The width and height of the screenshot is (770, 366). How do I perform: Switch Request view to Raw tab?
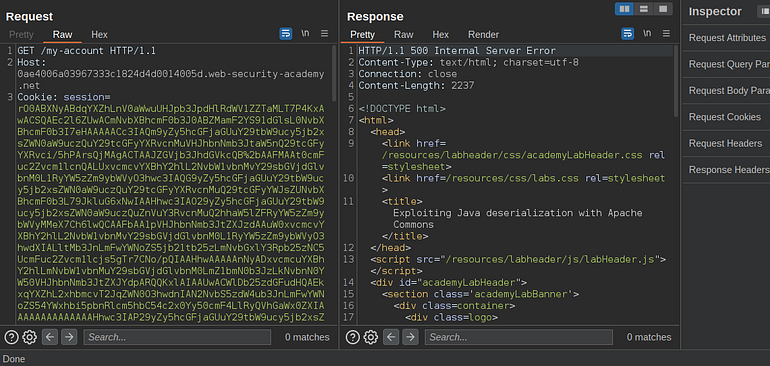(62, 34)
